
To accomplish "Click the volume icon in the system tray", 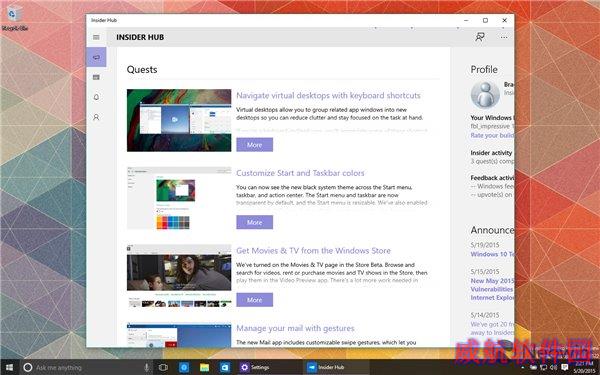I will (x=554, y=368).
